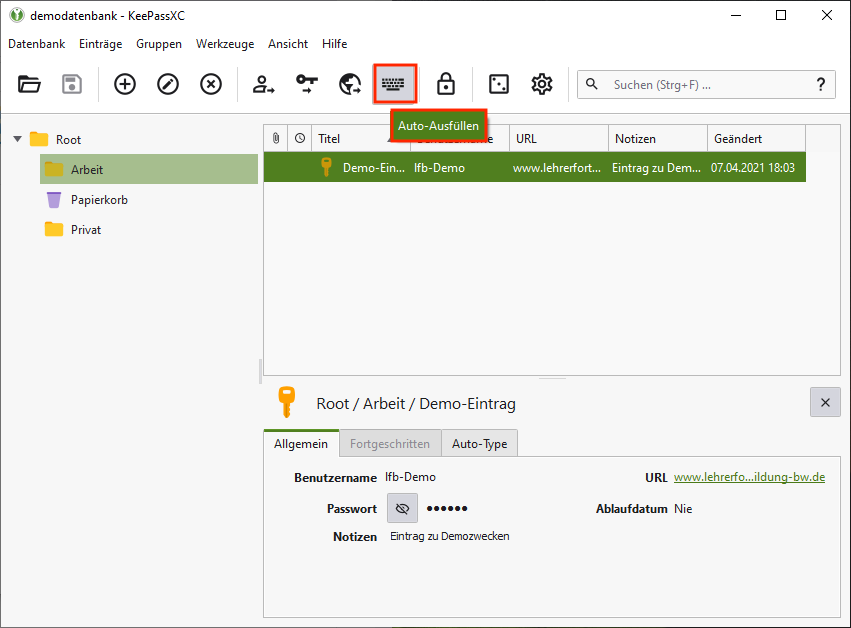Image resolution: width=851 pixels, height=628 pixels.
Task: Close the entry preview panel
Action: click(x=825, y=402)
